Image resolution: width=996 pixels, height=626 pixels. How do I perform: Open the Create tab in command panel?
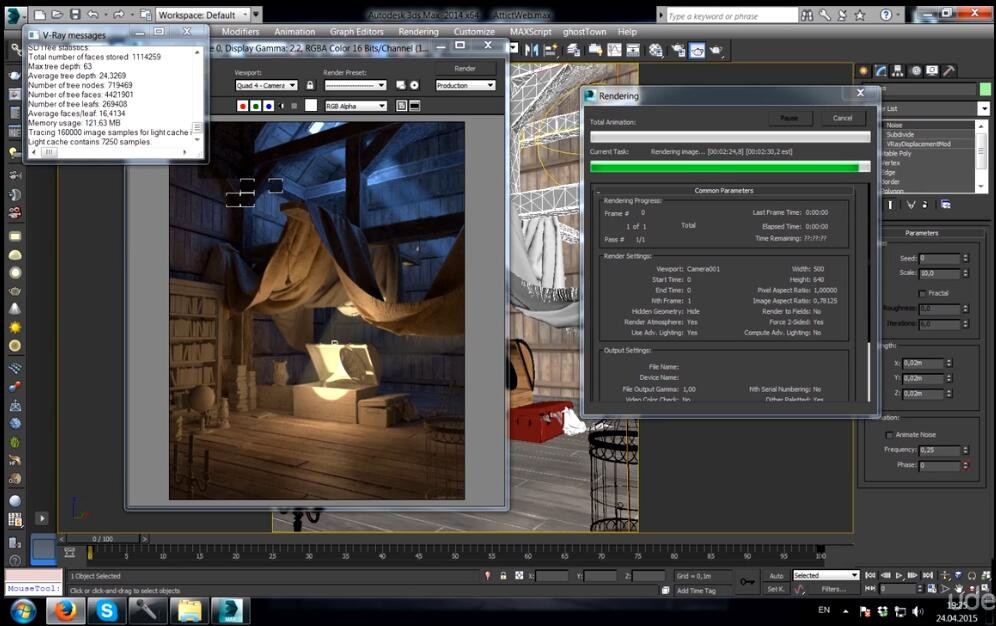(x=864, y=71)
